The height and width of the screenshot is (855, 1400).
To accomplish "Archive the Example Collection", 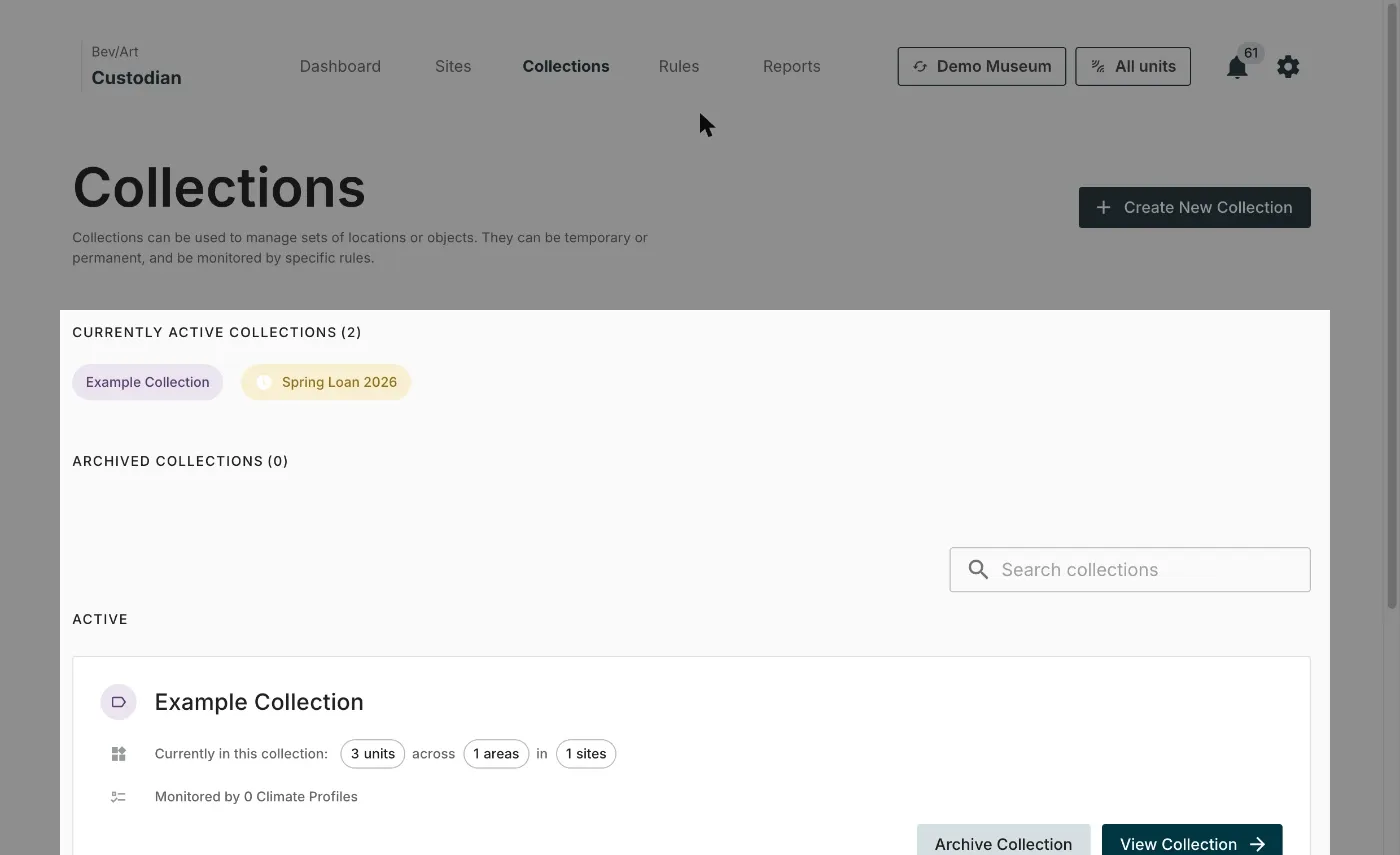I will 1003,840.
